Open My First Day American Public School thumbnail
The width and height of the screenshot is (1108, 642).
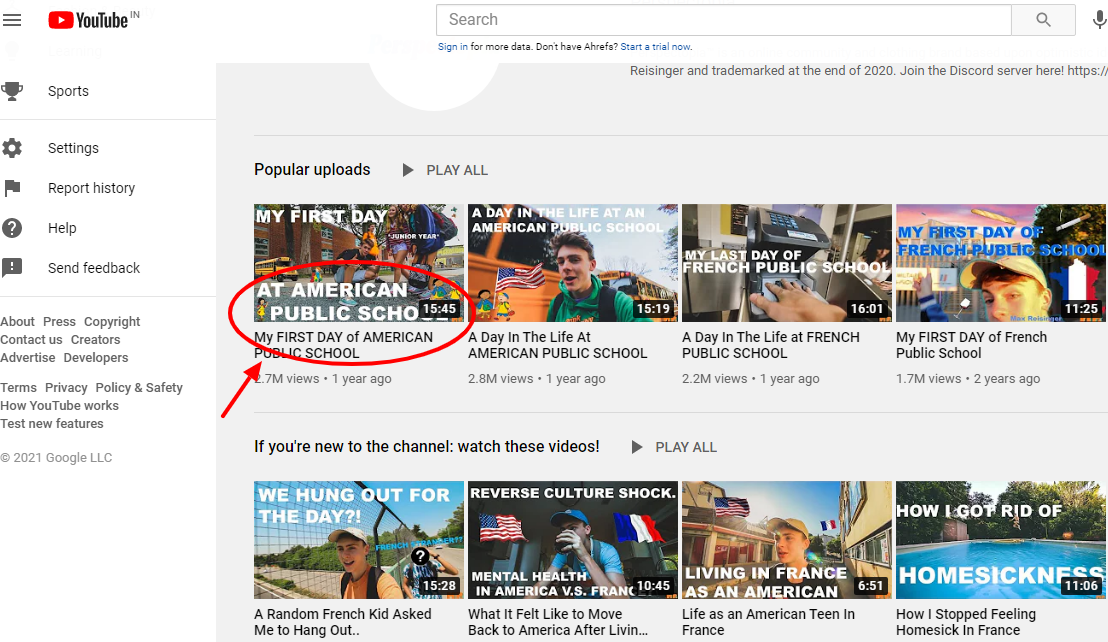coord(359,263)
